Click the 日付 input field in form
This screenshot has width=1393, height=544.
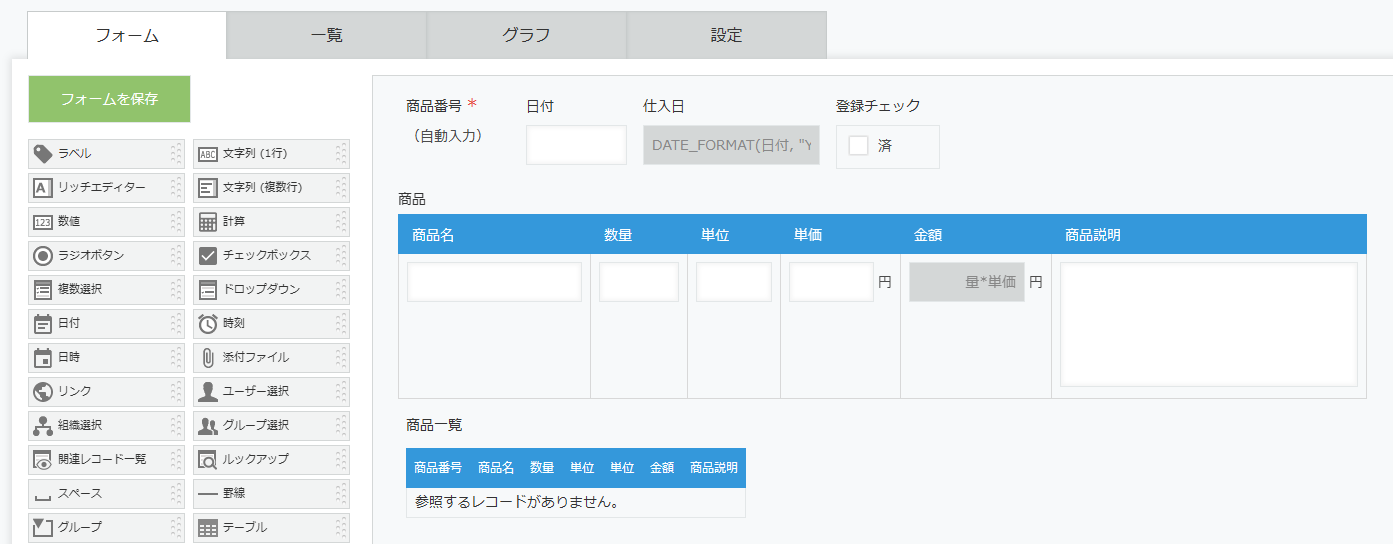coord(576,145)
